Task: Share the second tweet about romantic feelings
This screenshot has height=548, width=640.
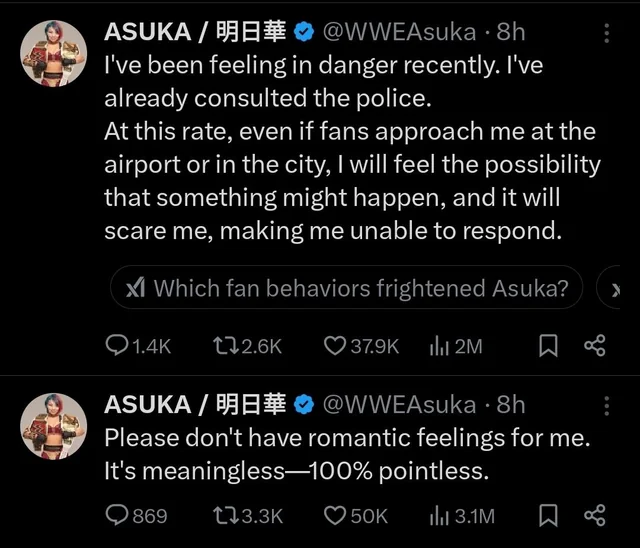Action: tap(595, 515)
